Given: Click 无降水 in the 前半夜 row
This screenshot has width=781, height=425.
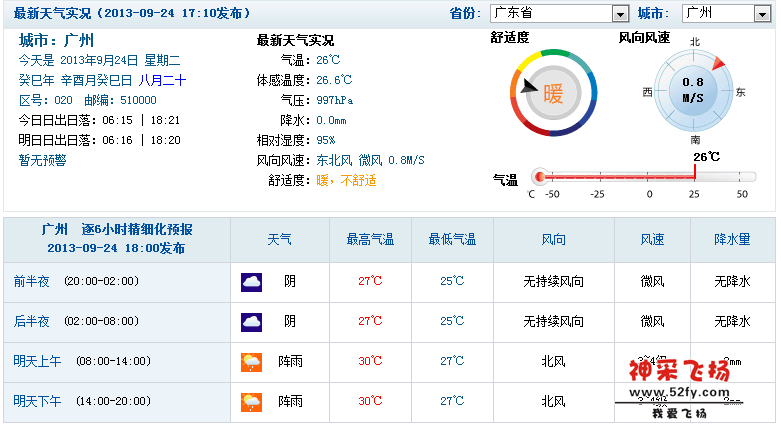Looking at the screenshot, I should coord(732,282).
